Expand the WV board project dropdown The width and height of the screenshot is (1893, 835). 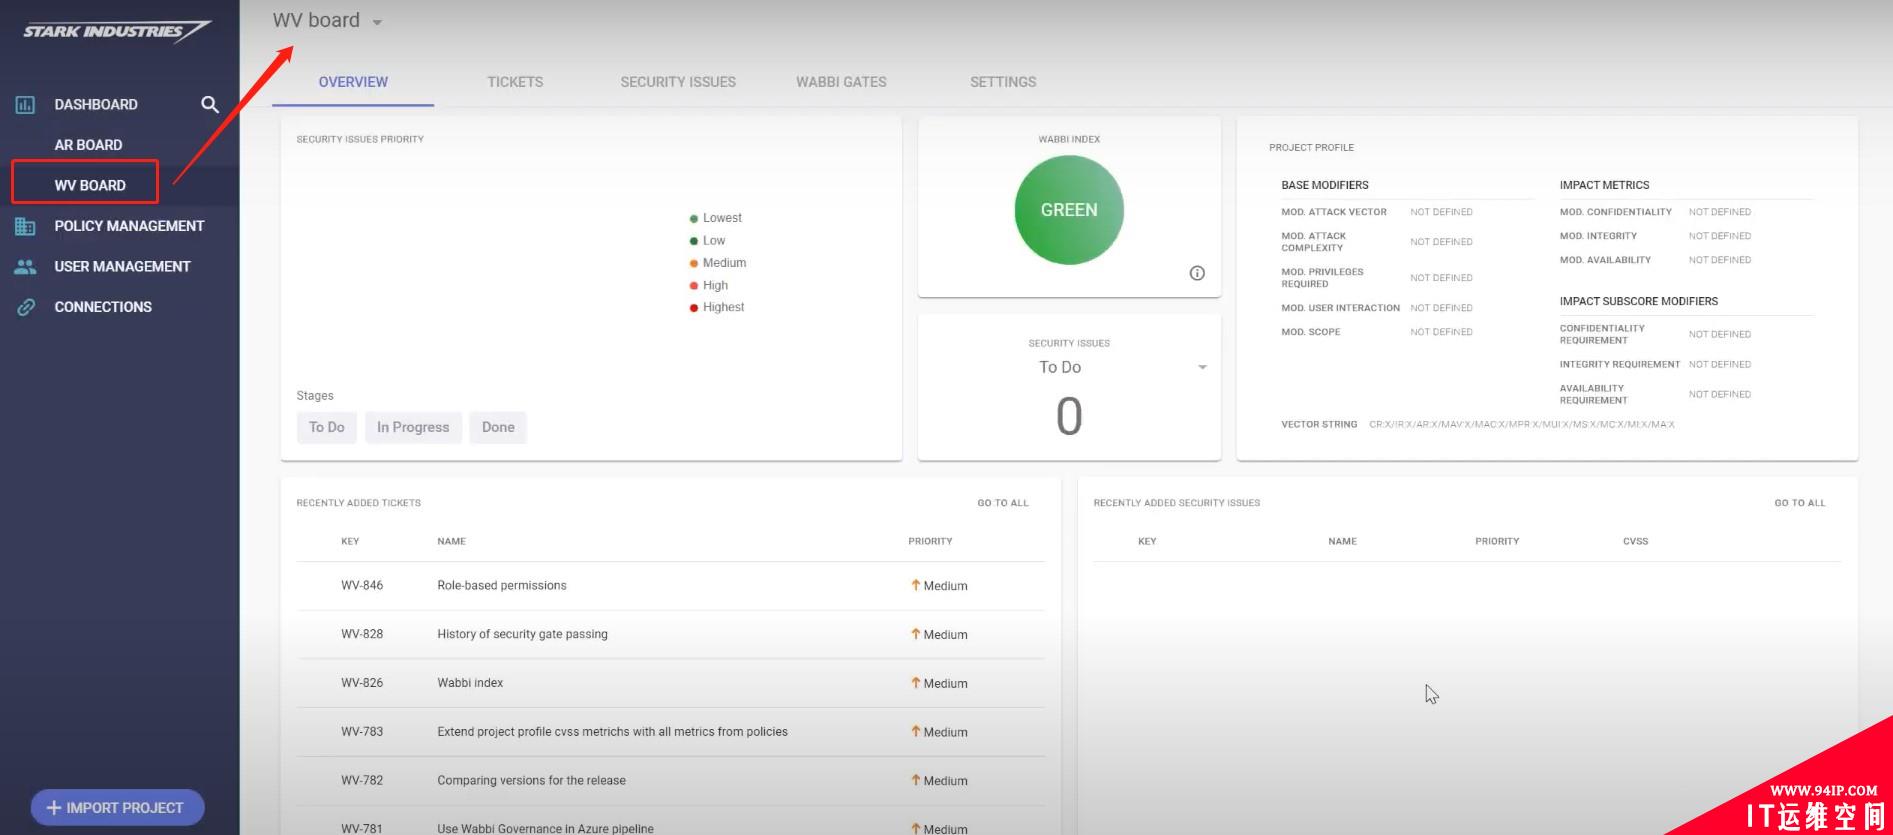[x=377, y=22]
